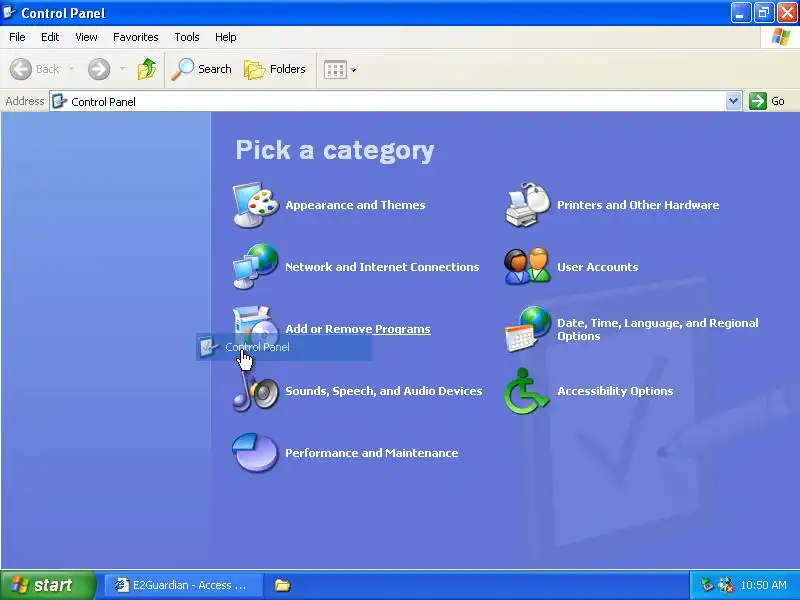The width and height of the screenshot is (800, 600).
Task: Click the Up folder arrow icon in toolbar
Action: [147, 69]
